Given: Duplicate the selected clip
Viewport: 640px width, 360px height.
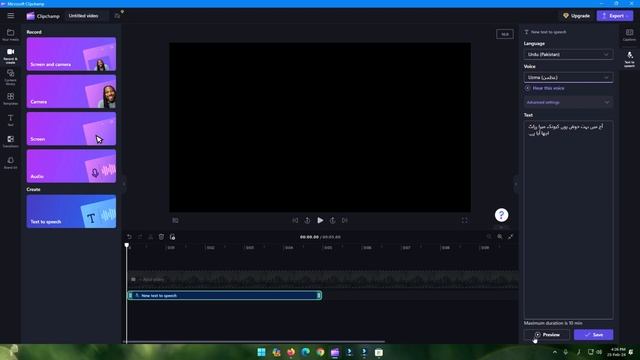Looking at the screenshot, I should tap(172, 237).
